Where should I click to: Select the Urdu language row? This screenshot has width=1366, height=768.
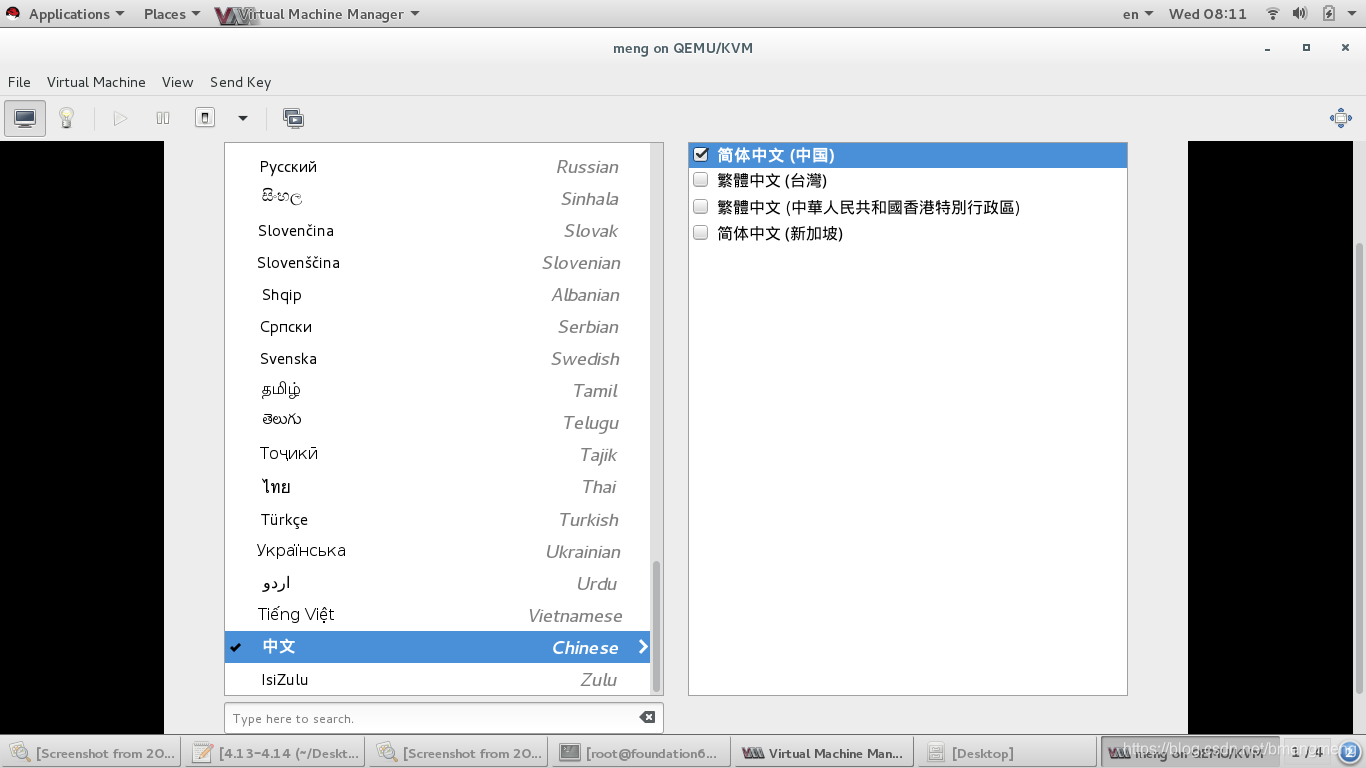[438, 584]
